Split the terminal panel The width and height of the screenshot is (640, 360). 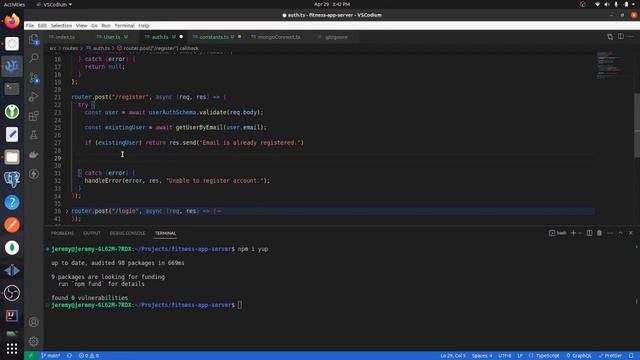(589, 233)
